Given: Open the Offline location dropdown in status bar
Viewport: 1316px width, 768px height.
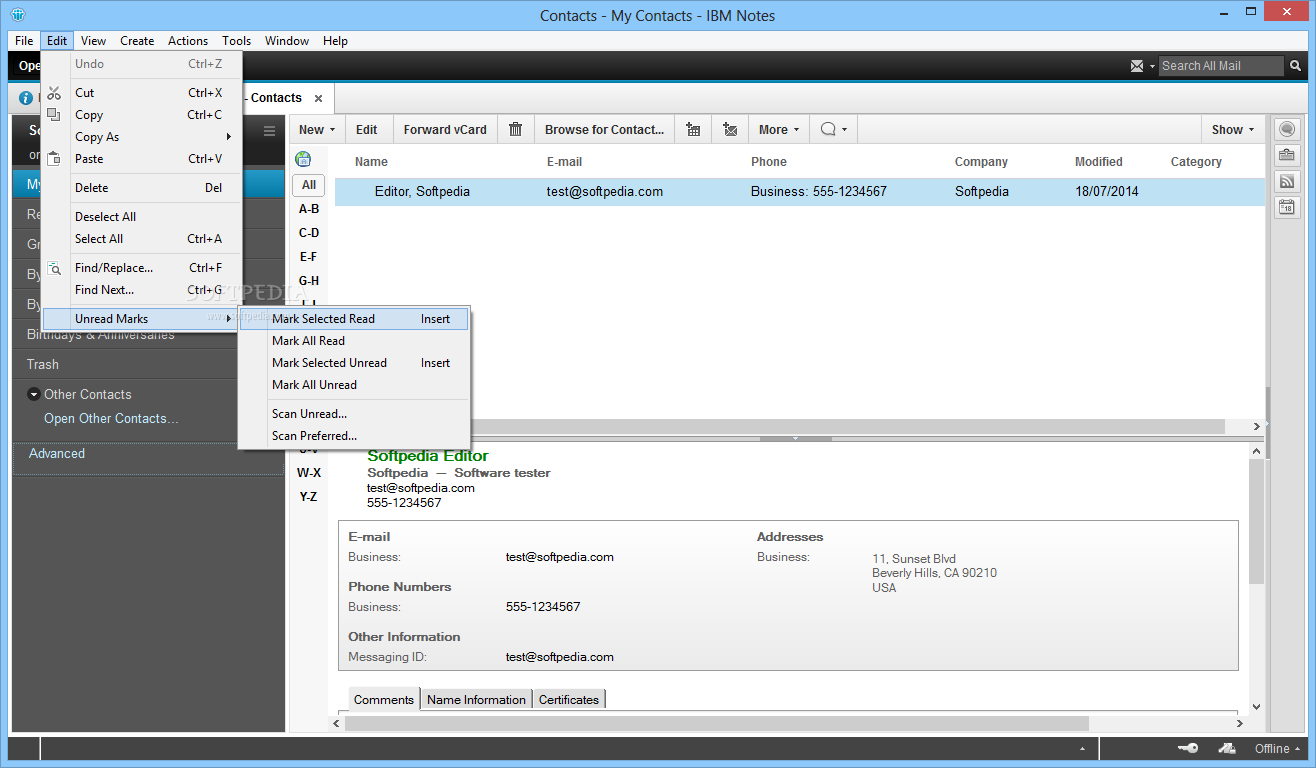Looking at the screenshot, I should (1279, 748).
